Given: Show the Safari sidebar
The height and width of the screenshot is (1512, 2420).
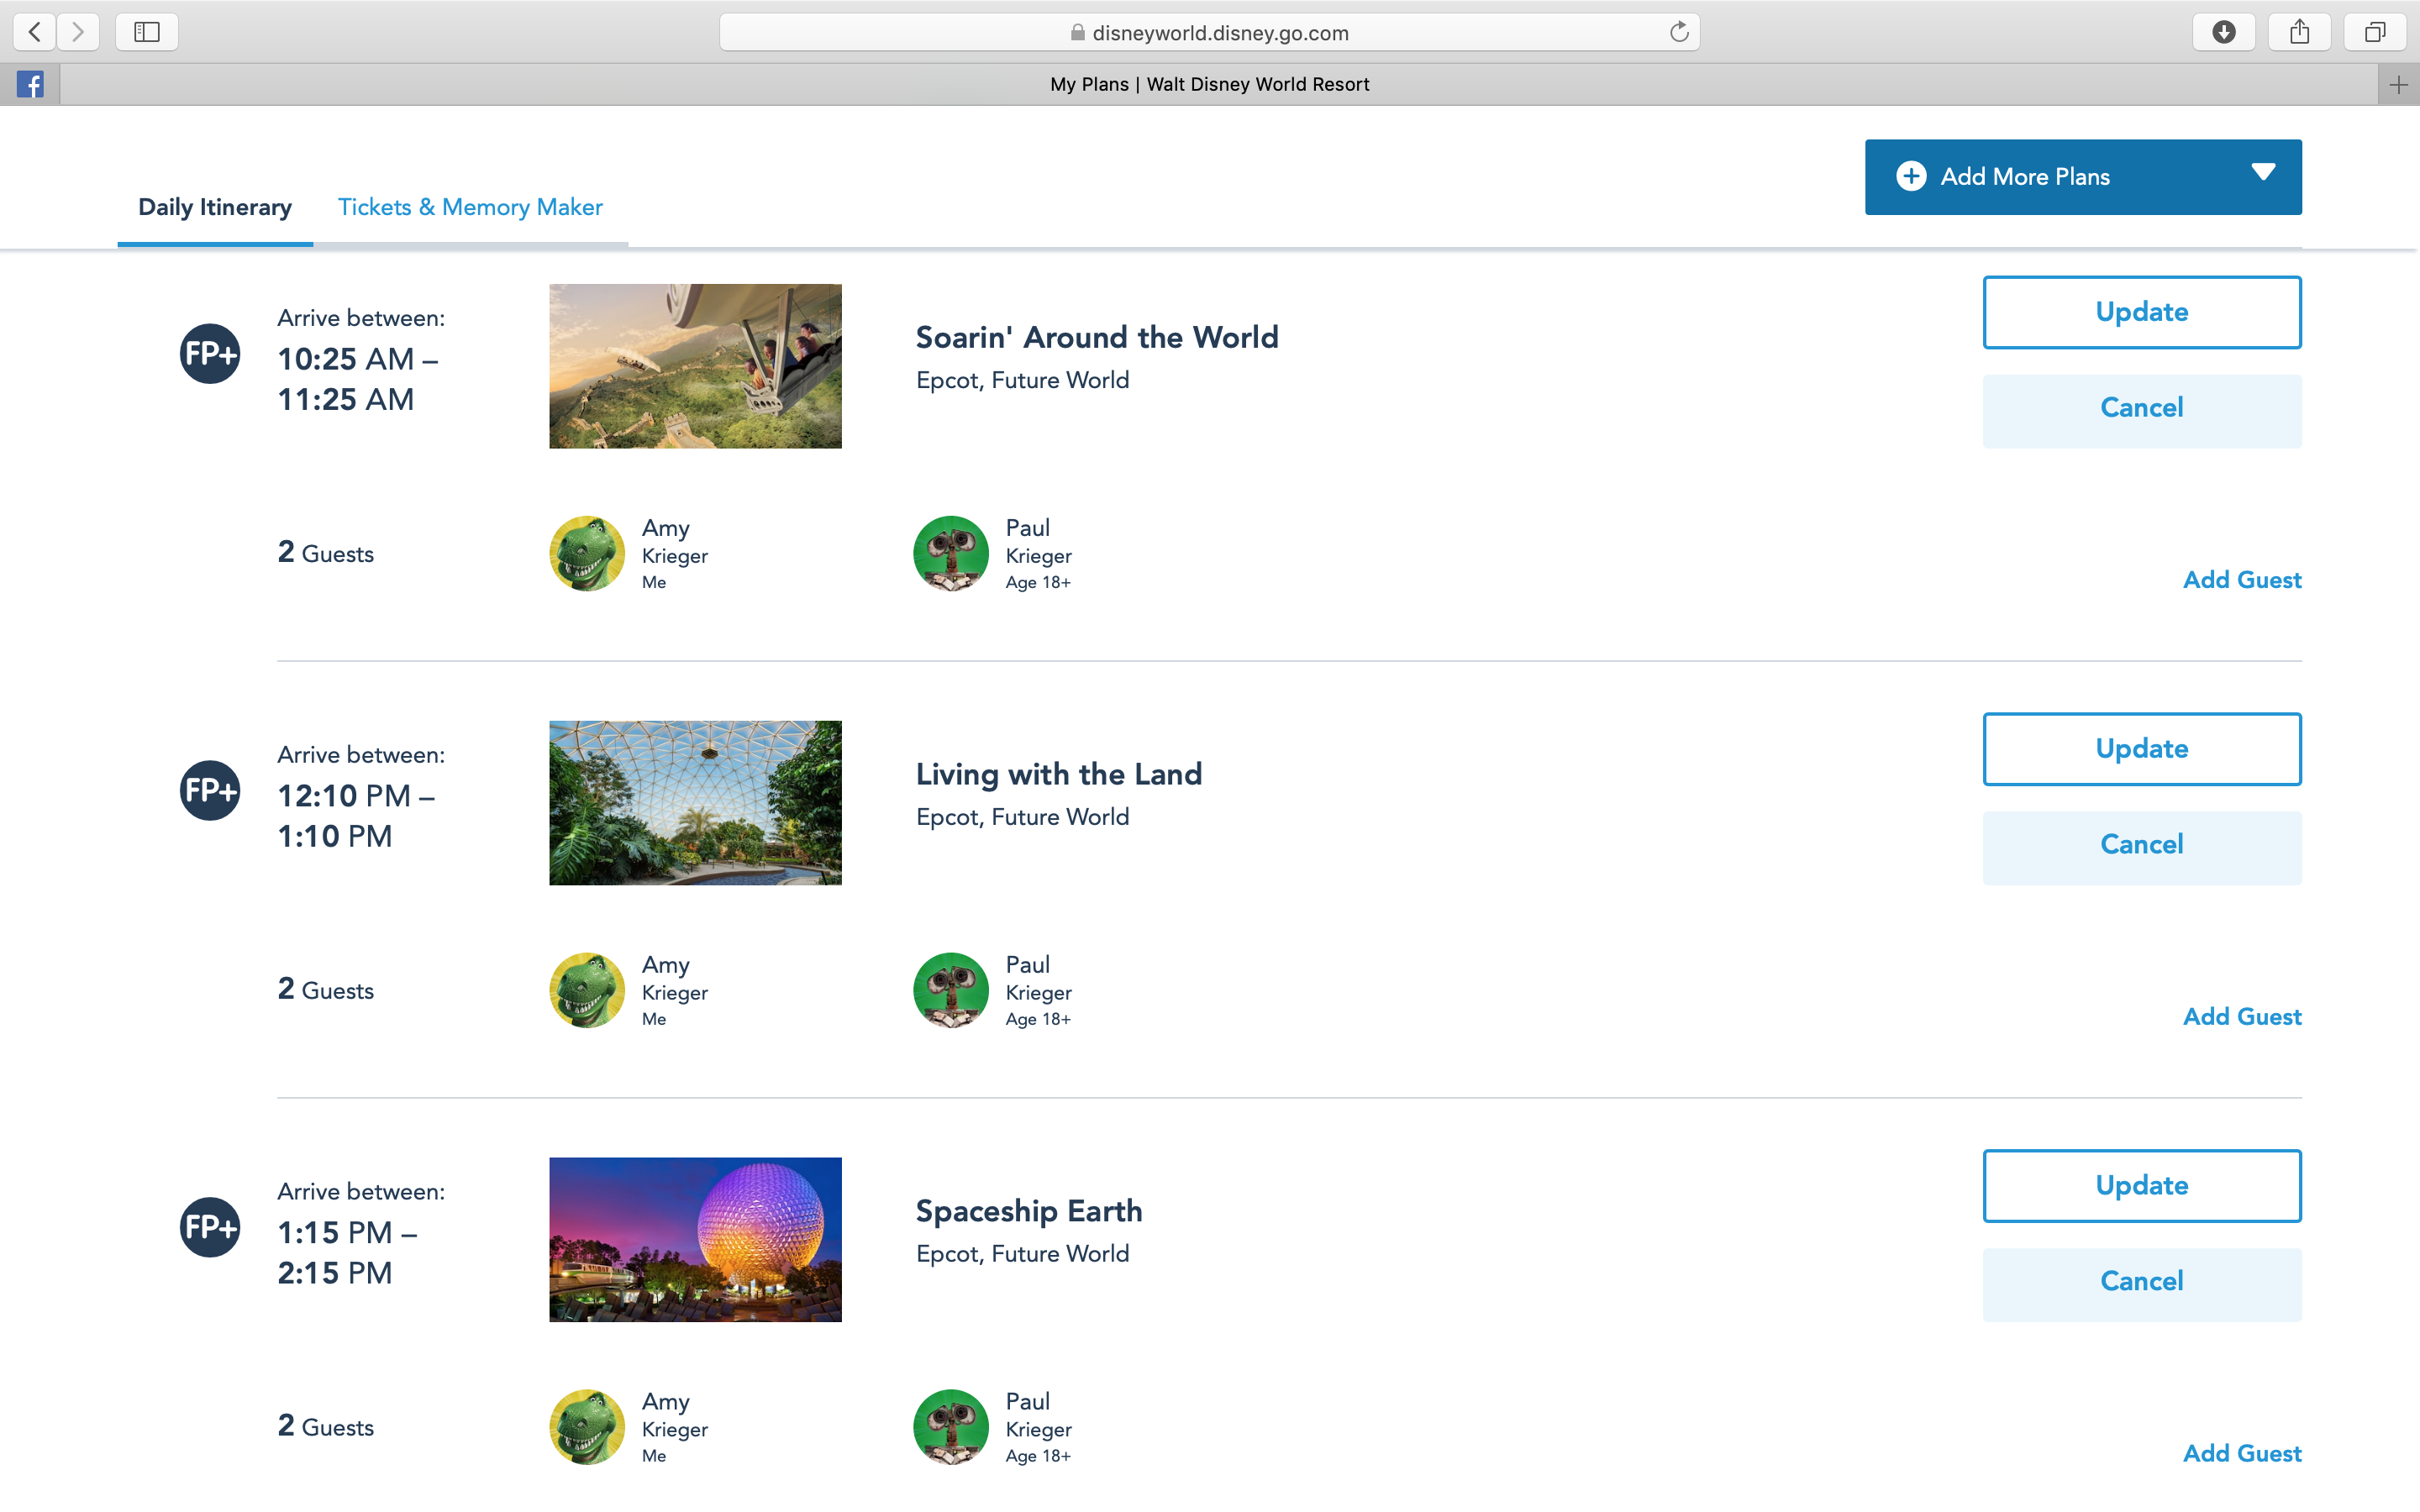Looking at the screenshot, I should point(147,32).
